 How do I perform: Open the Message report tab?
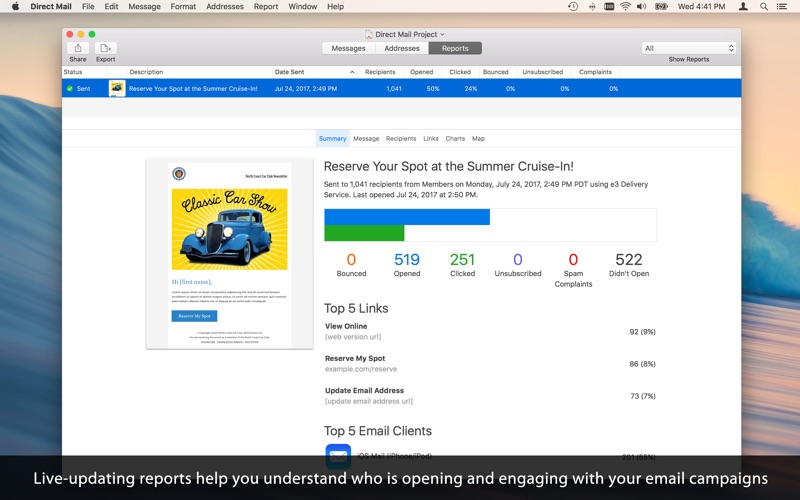[366, 138]
